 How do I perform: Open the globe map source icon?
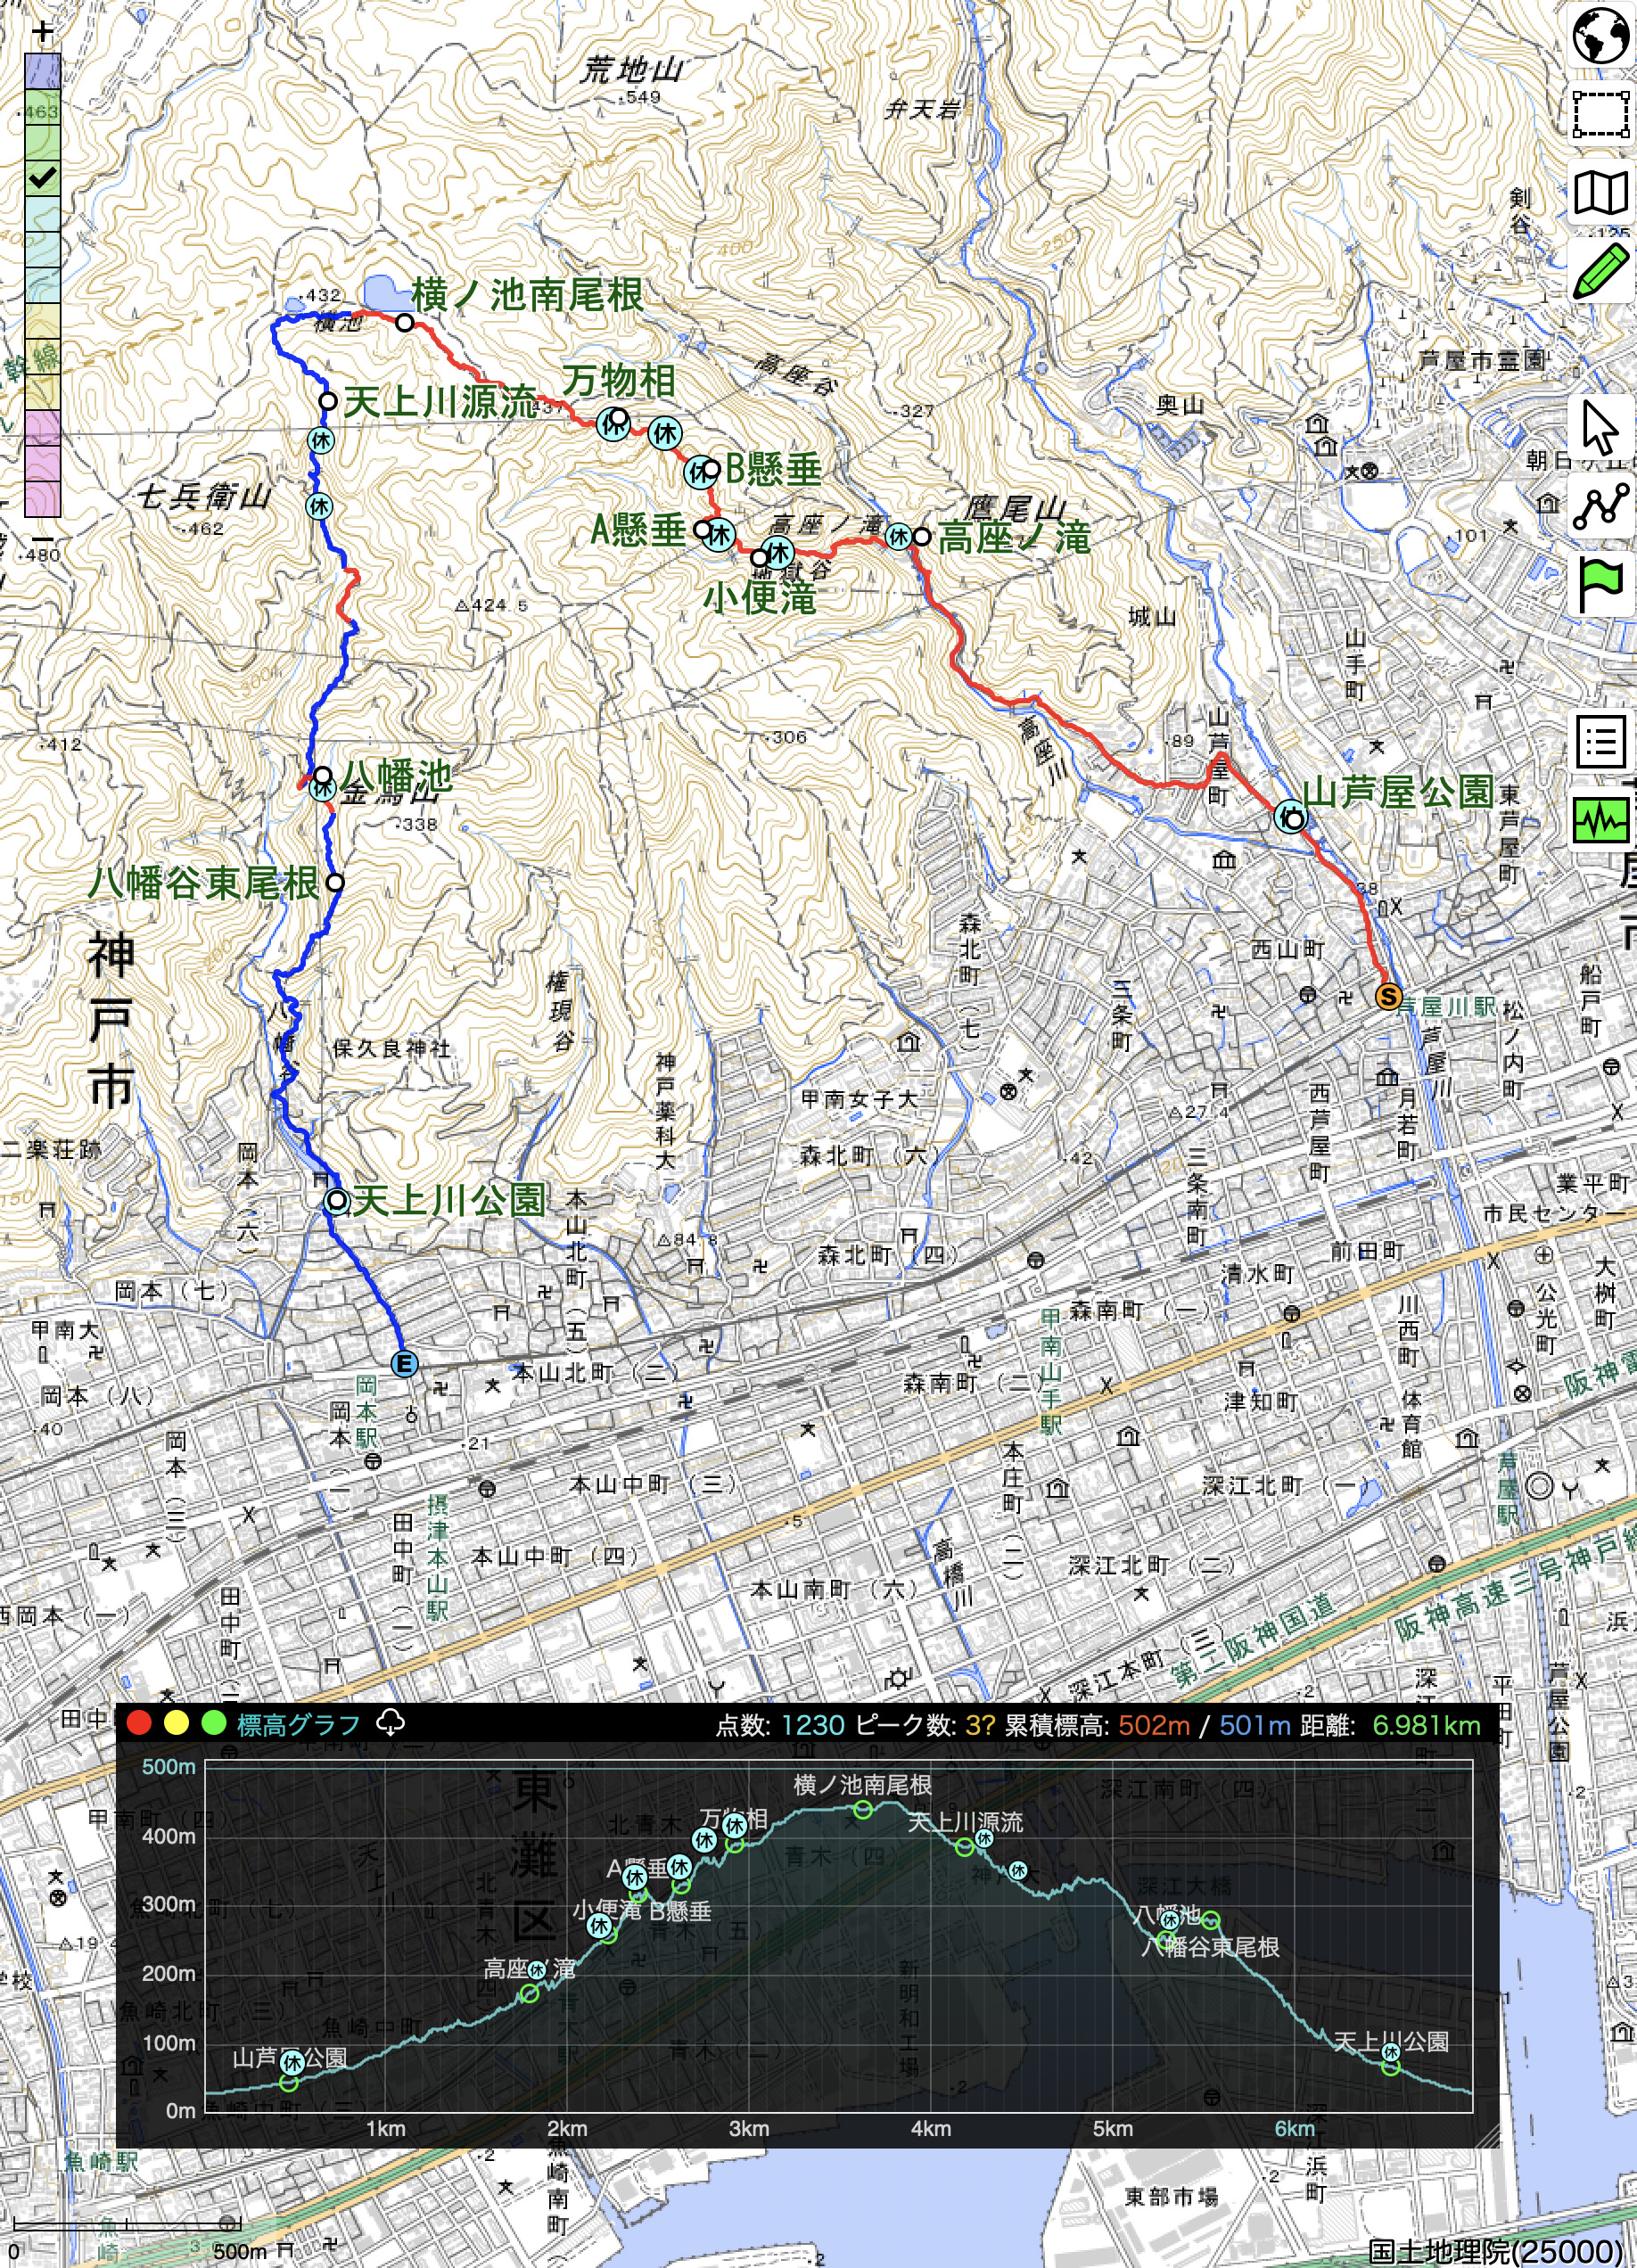1600,36
